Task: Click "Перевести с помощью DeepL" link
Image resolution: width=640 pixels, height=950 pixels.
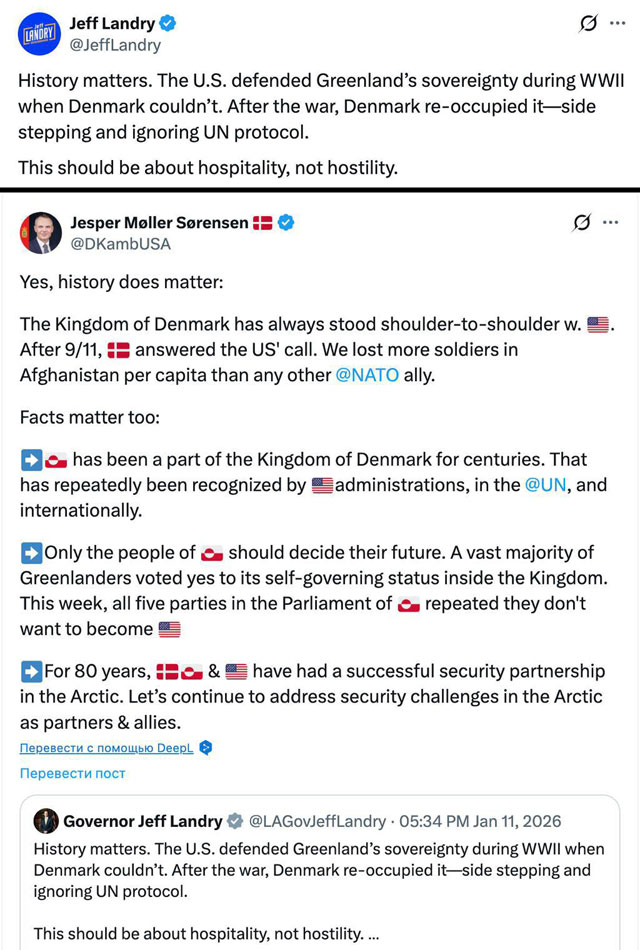Action: [x=107, y=748]
